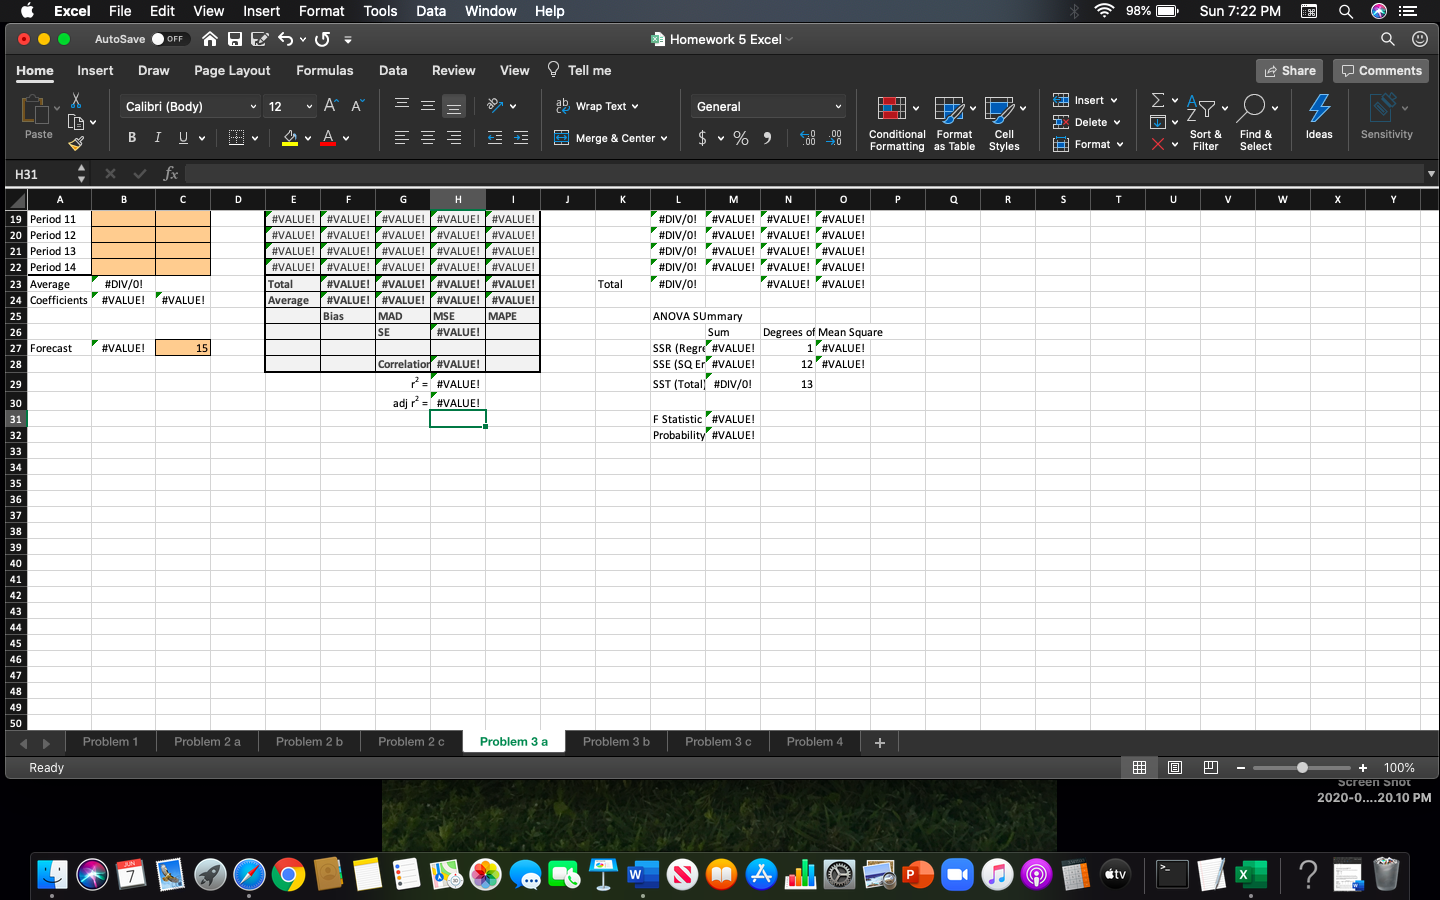1440x900 pixels.
Task: Toggle AutoSave switch off/on
Action: click(169, 39)
